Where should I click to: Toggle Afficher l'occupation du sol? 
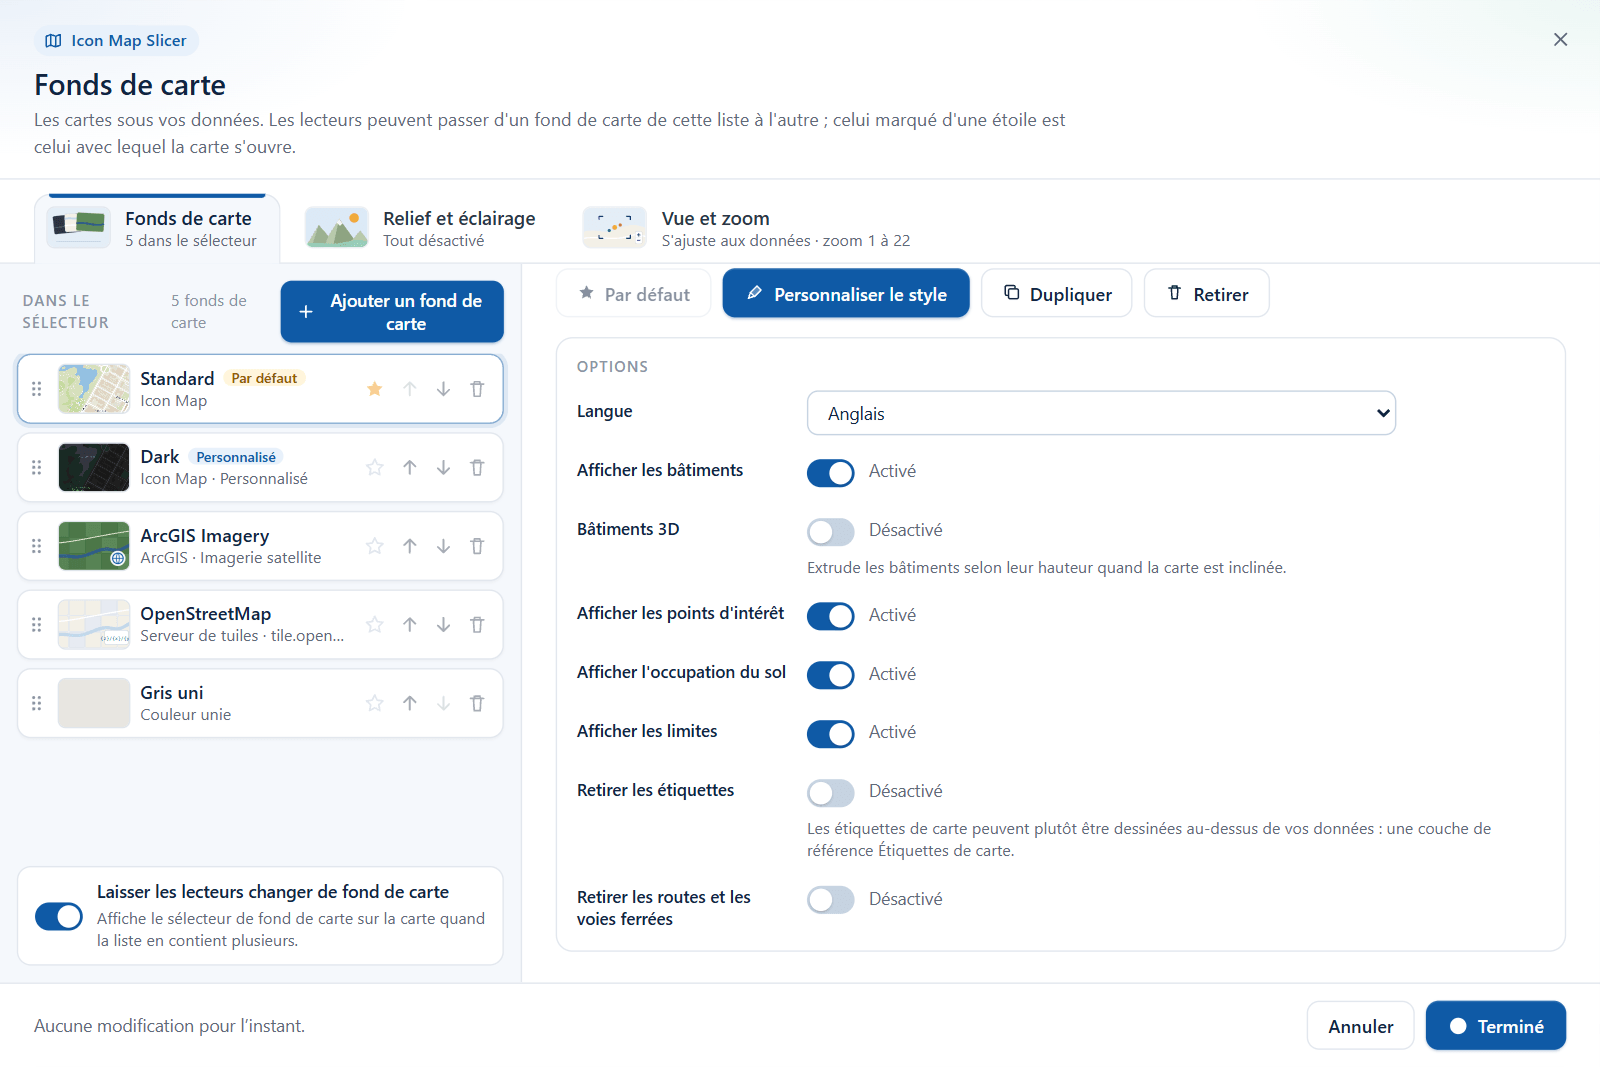831,675
